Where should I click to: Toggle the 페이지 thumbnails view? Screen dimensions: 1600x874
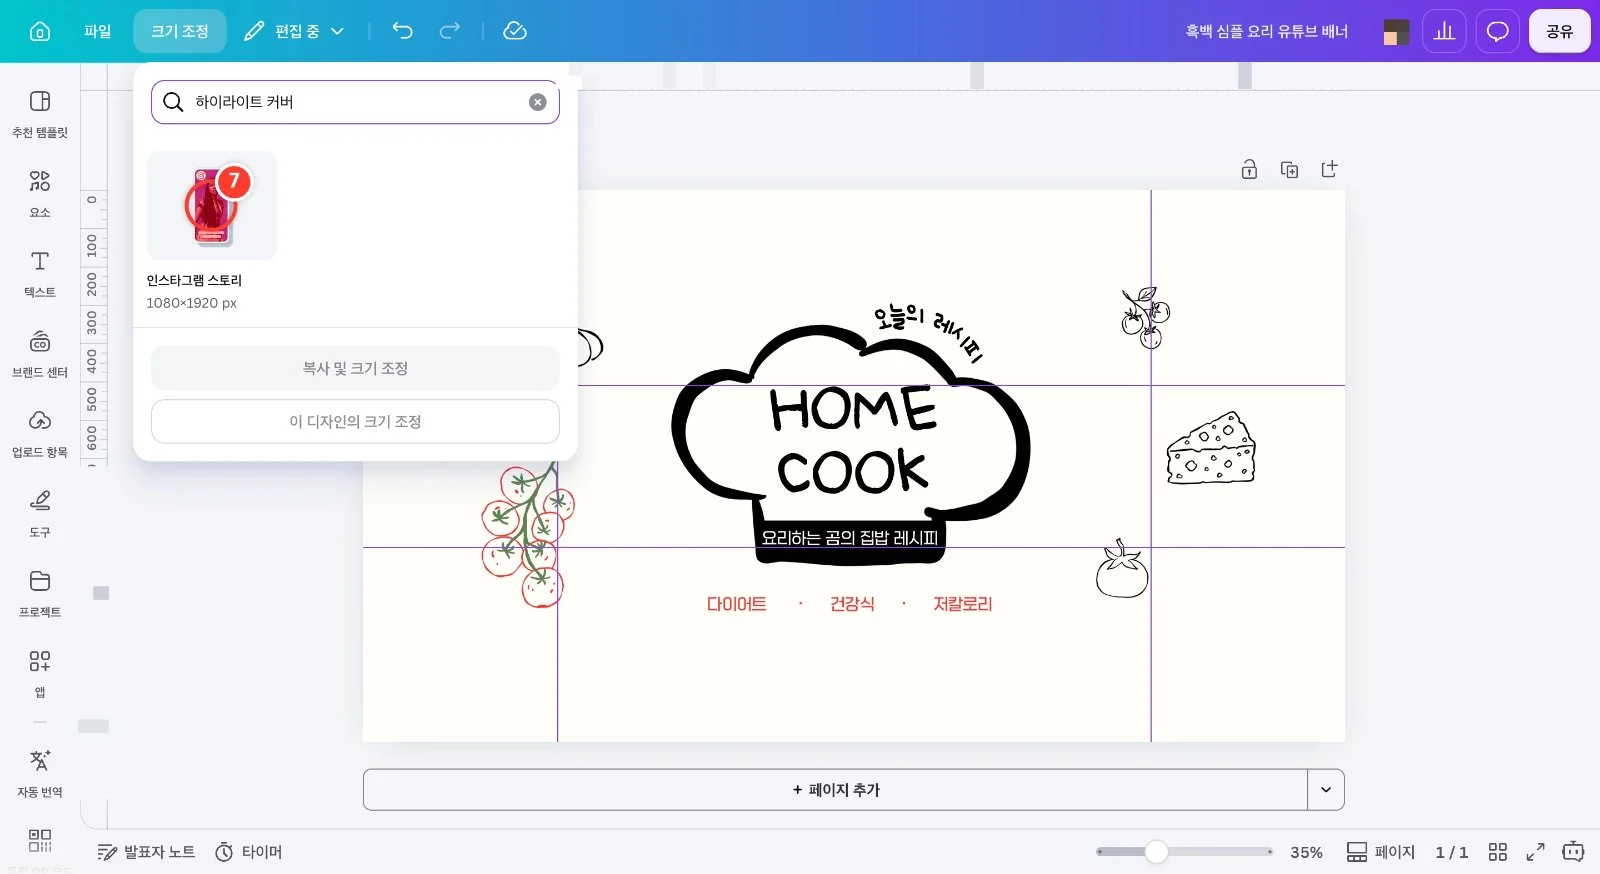click(x=1381, y=852)
